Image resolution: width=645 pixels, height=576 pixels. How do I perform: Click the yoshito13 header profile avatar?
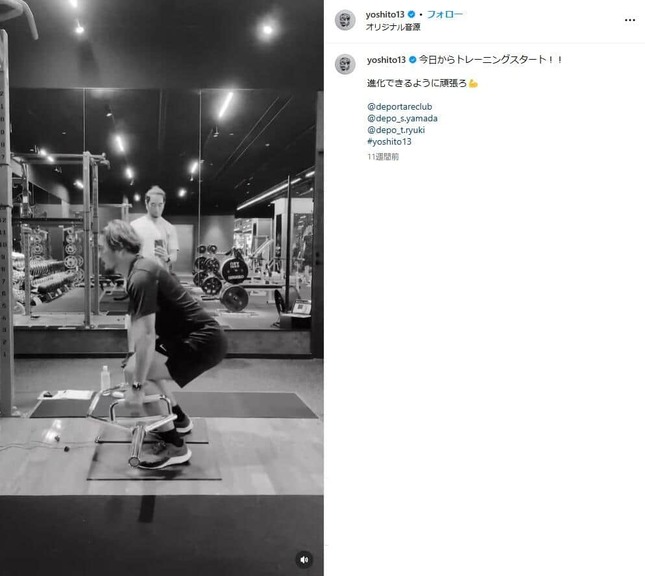pyautogui.click(x=345, y=20)
